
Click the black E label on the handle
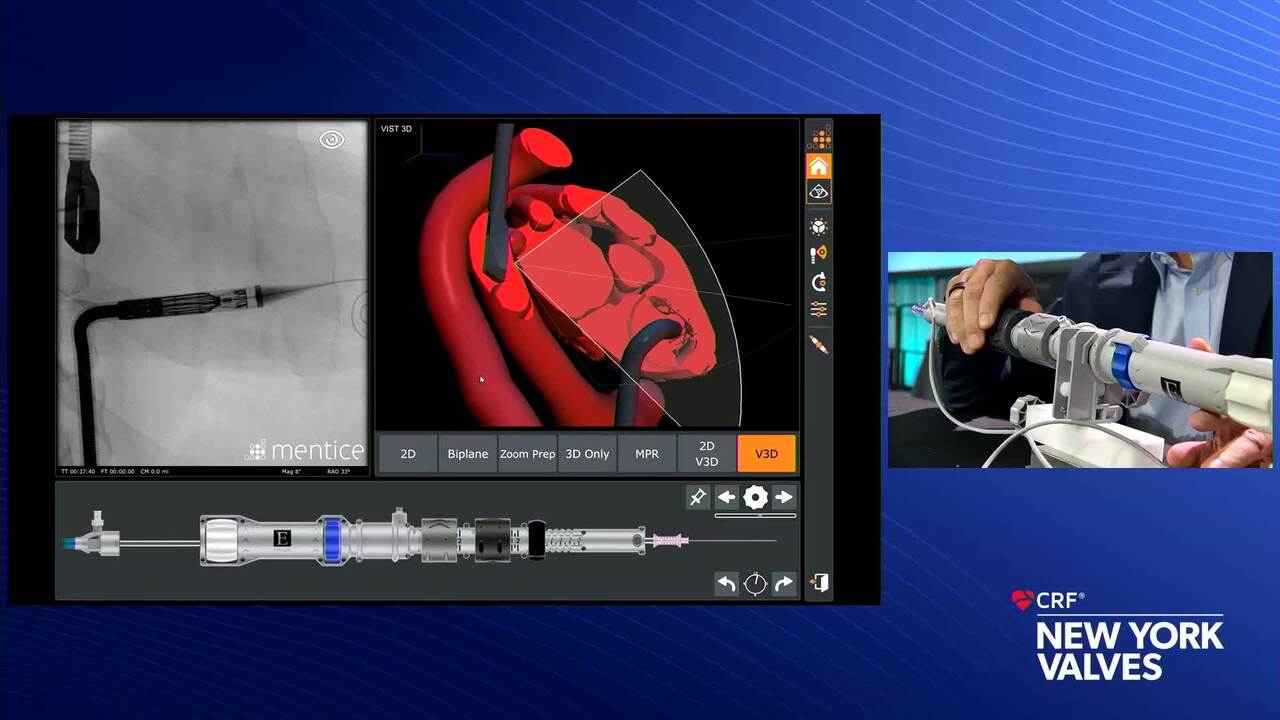[282, 540]
